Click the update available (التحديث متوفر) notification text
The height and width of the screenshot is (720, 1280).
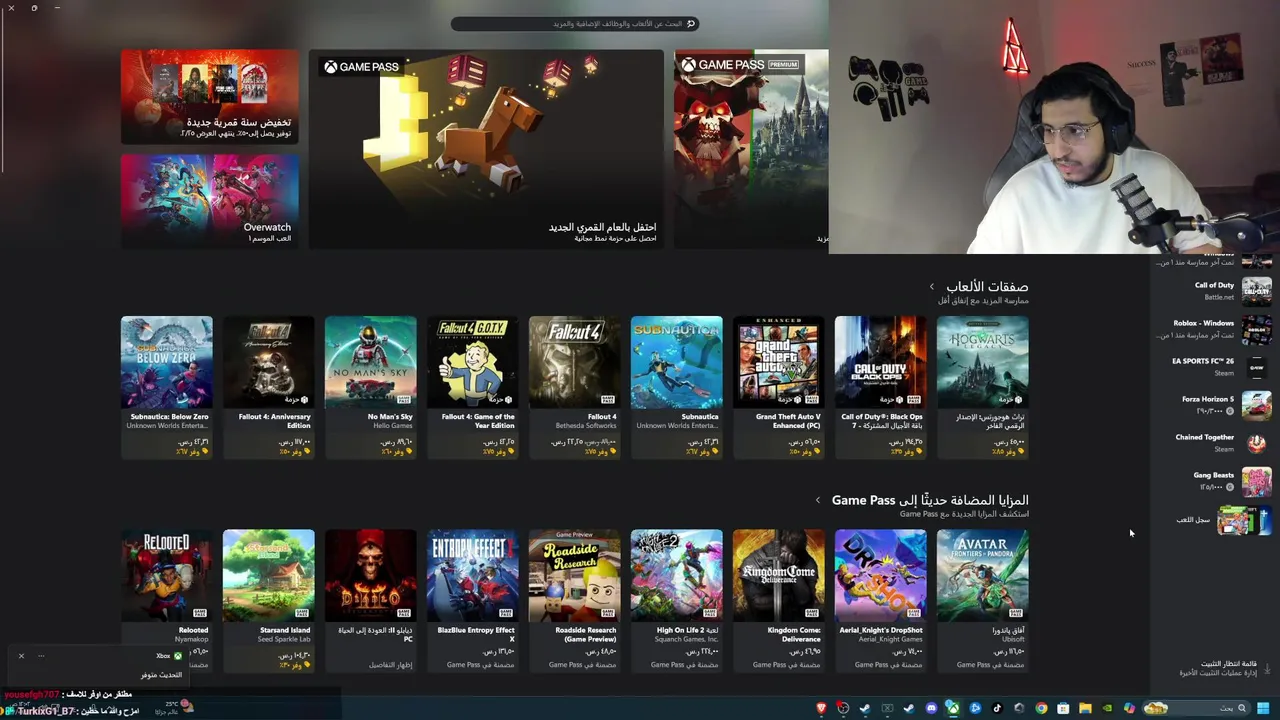(x=161, y=675)
